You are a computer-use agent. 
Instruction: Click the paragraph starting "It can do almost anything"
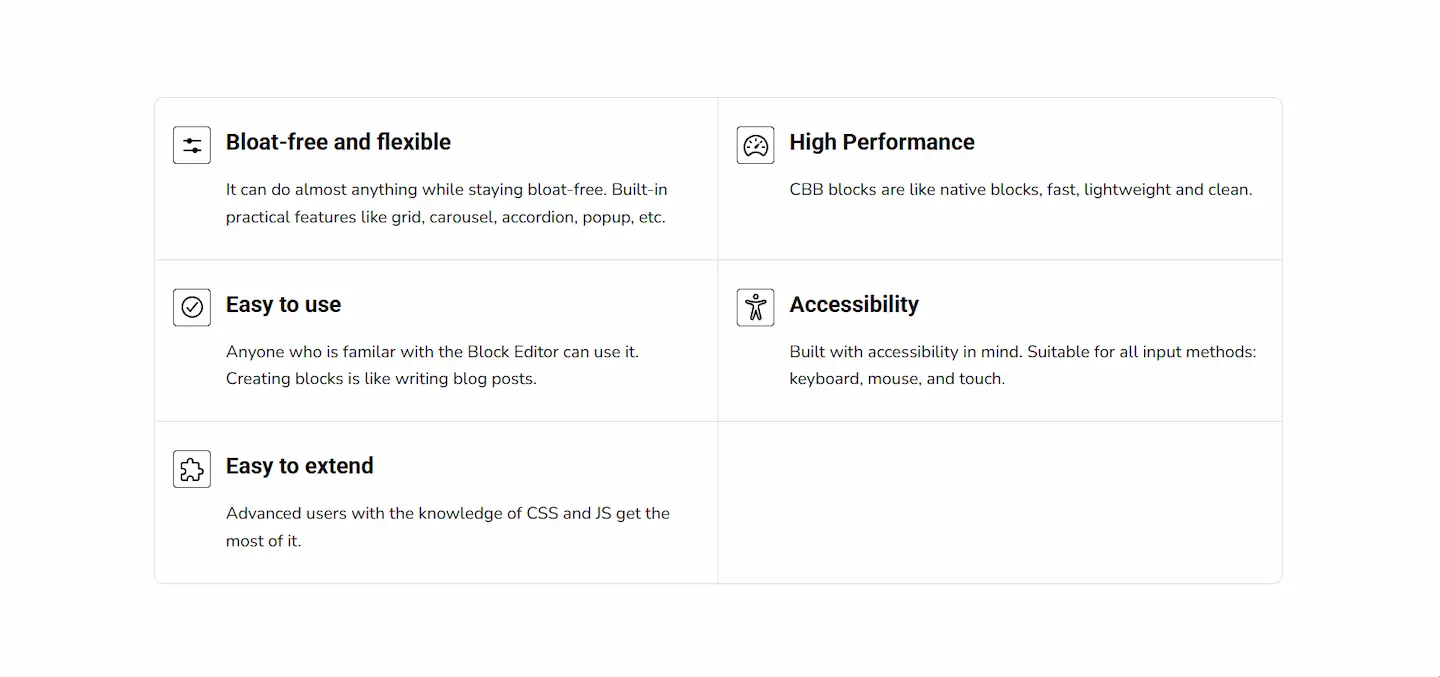pos(446,203)
